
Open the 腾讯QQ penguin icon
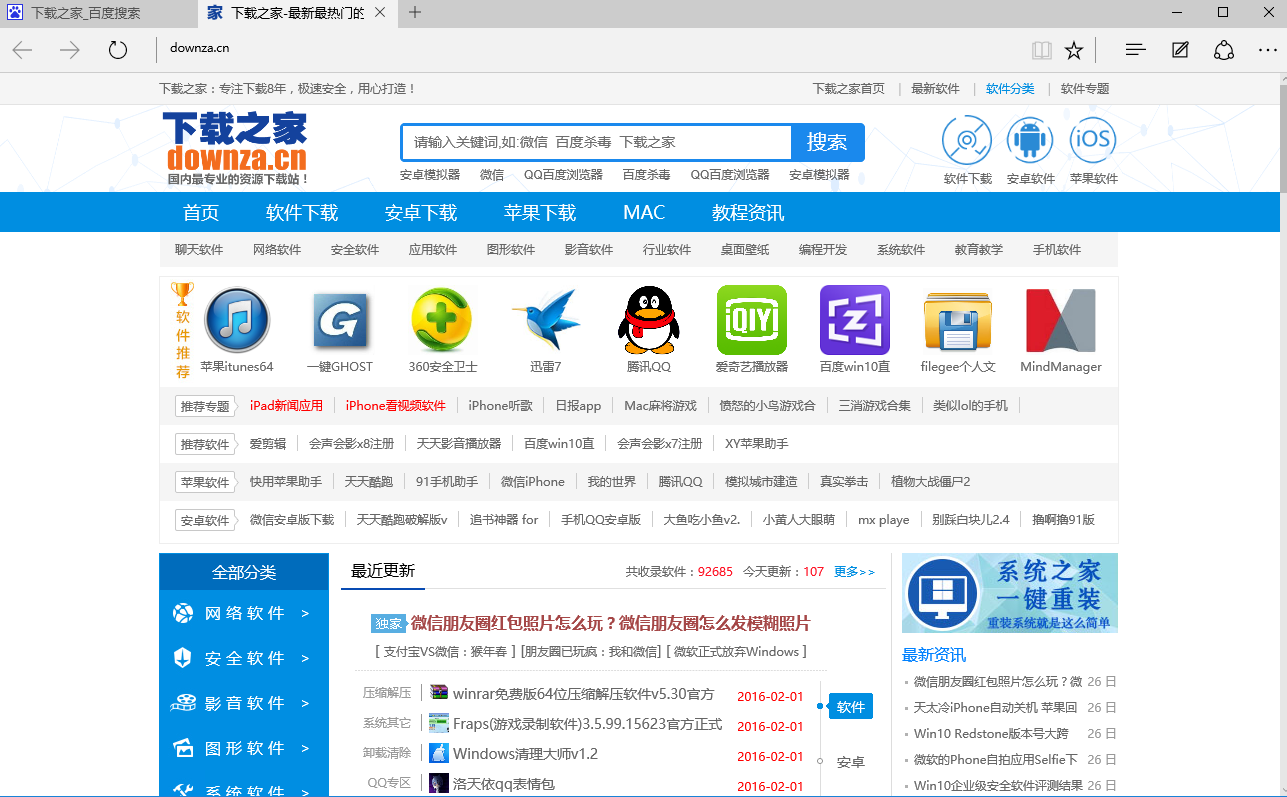648,320
